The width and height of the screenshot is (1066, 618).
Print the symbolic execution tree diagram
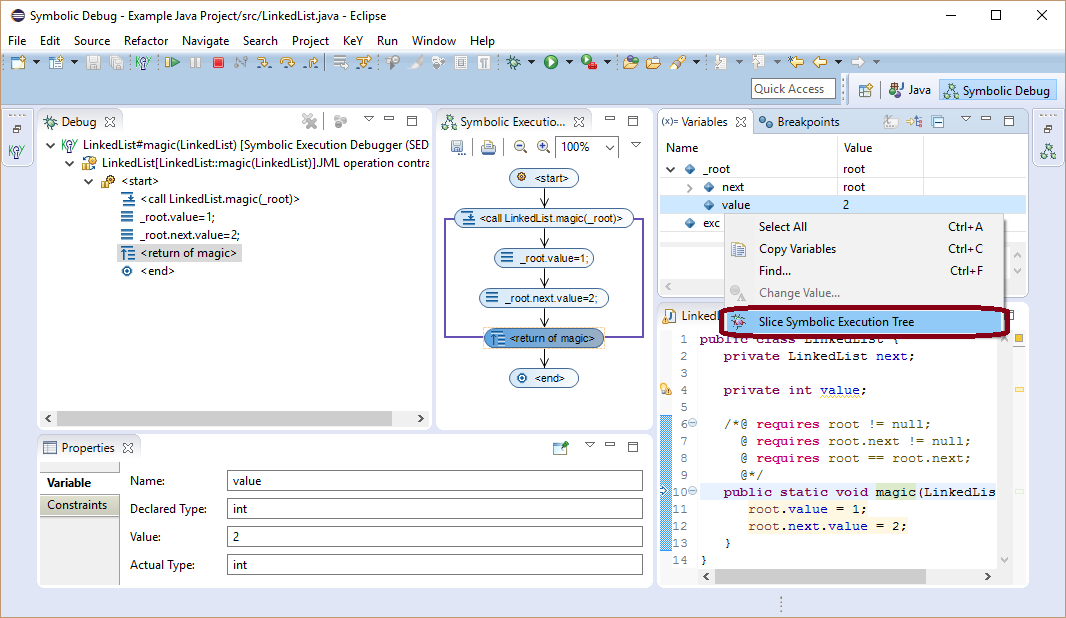click(488, 147)
